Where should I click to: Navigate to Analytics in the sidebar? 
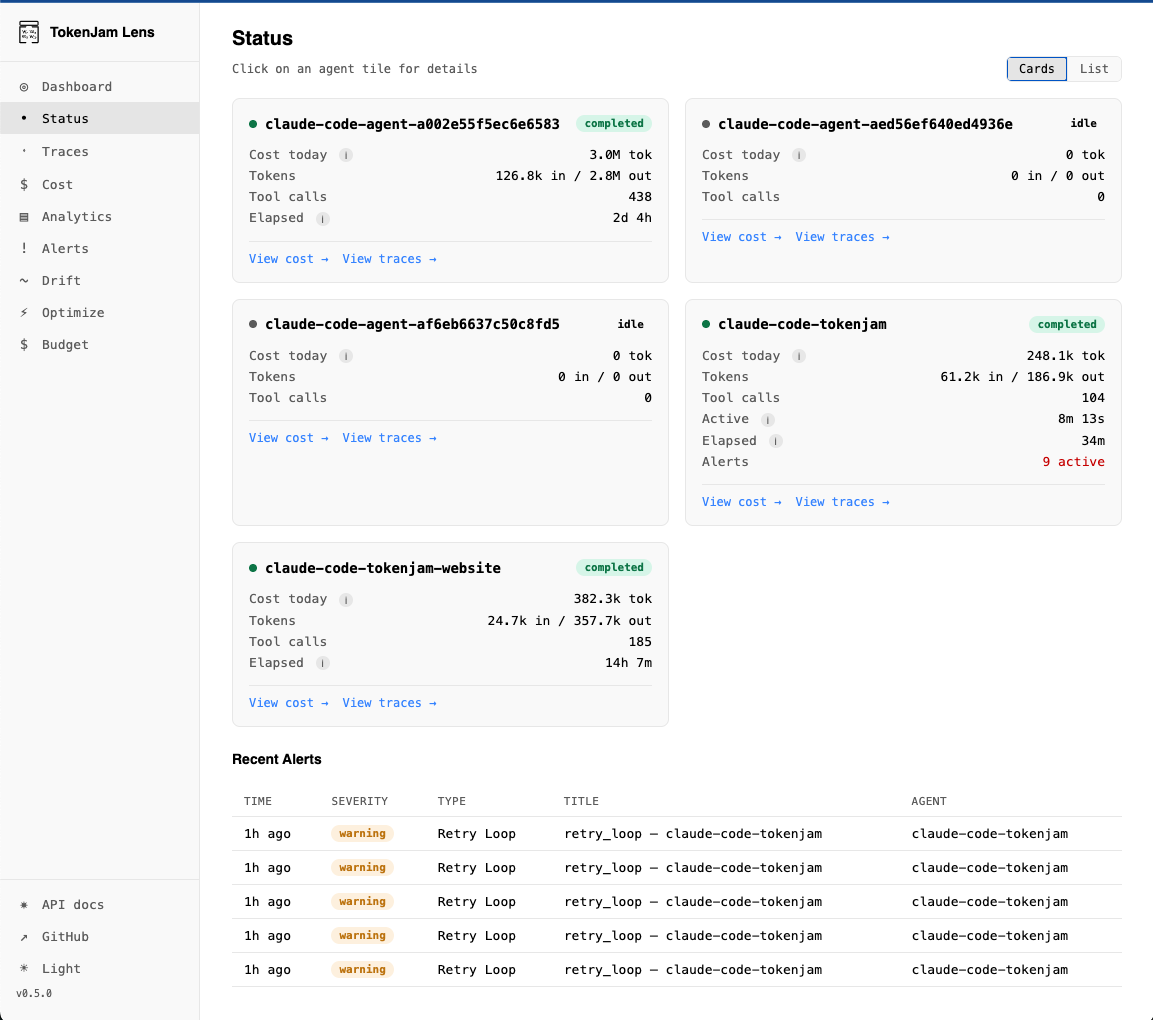coord(99,216)
